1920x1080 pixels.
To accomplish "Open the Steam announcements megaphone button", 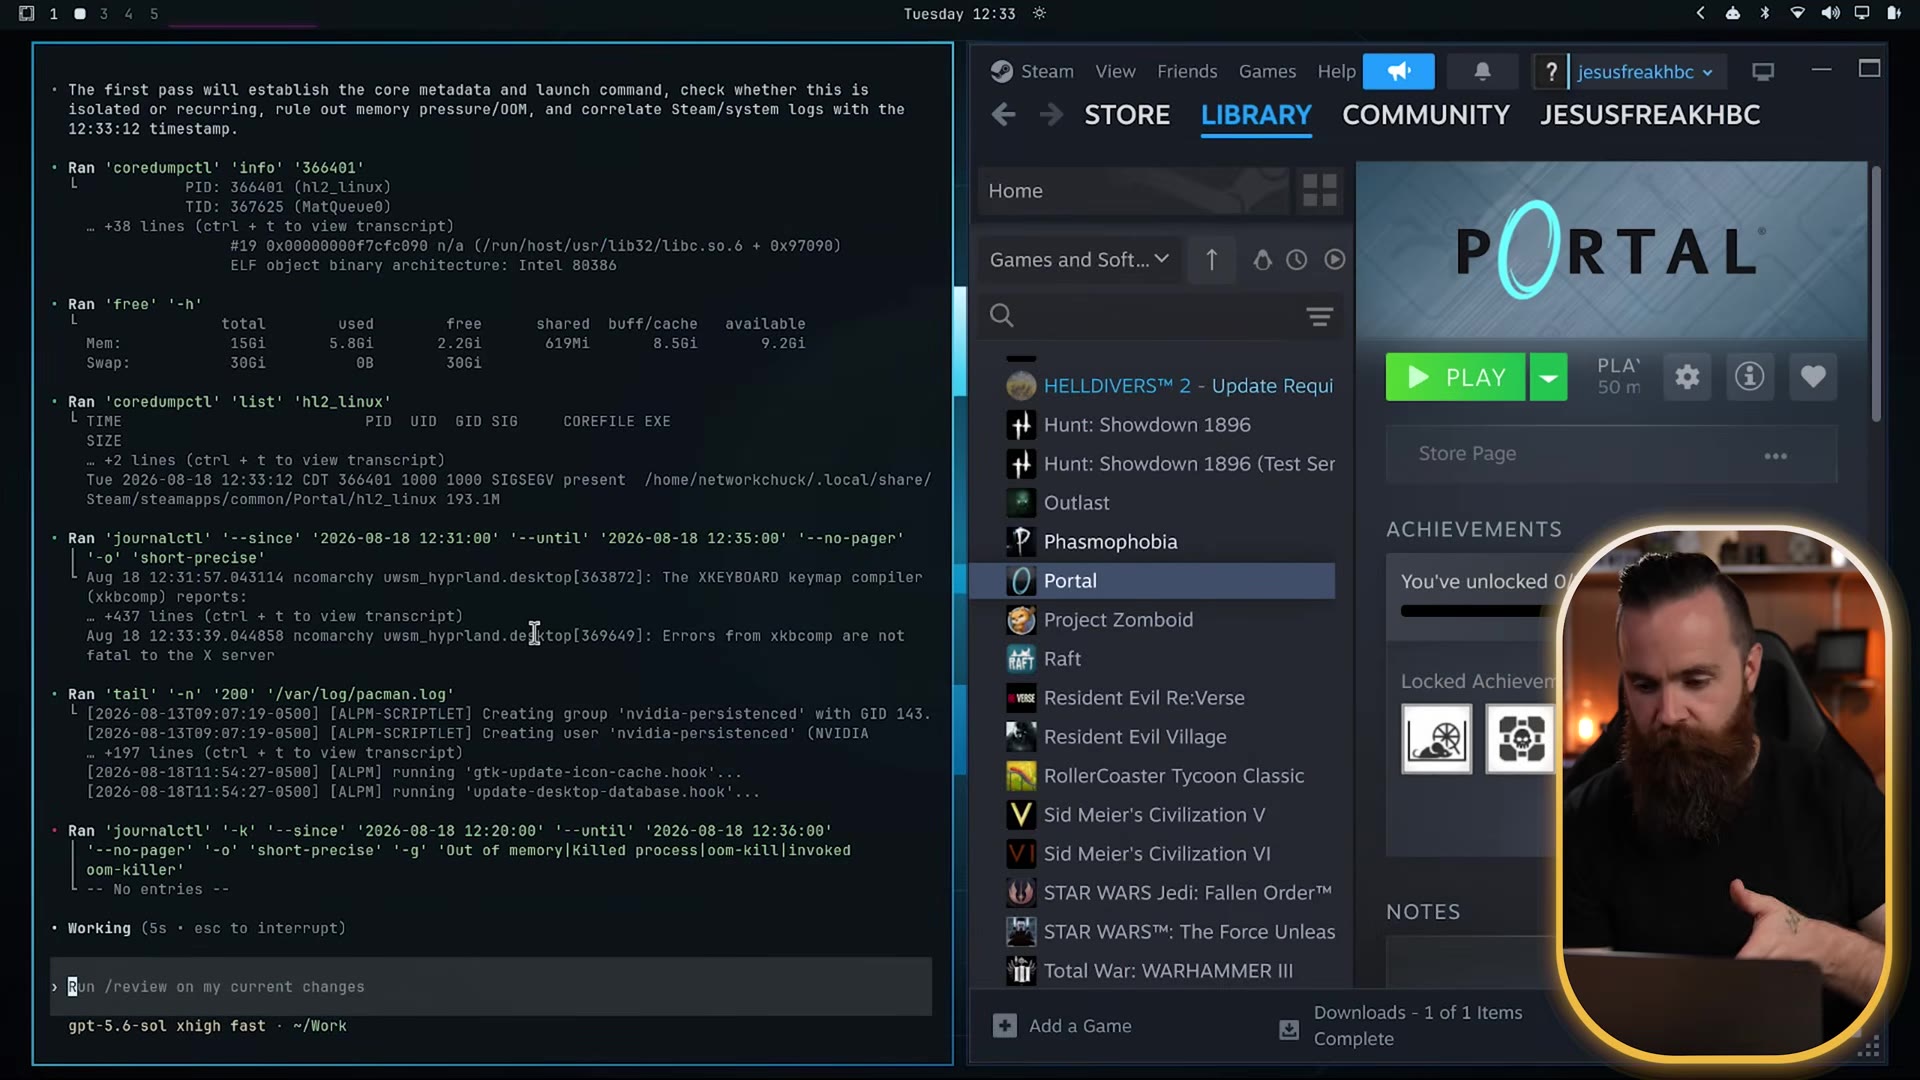I will 1398,71.
